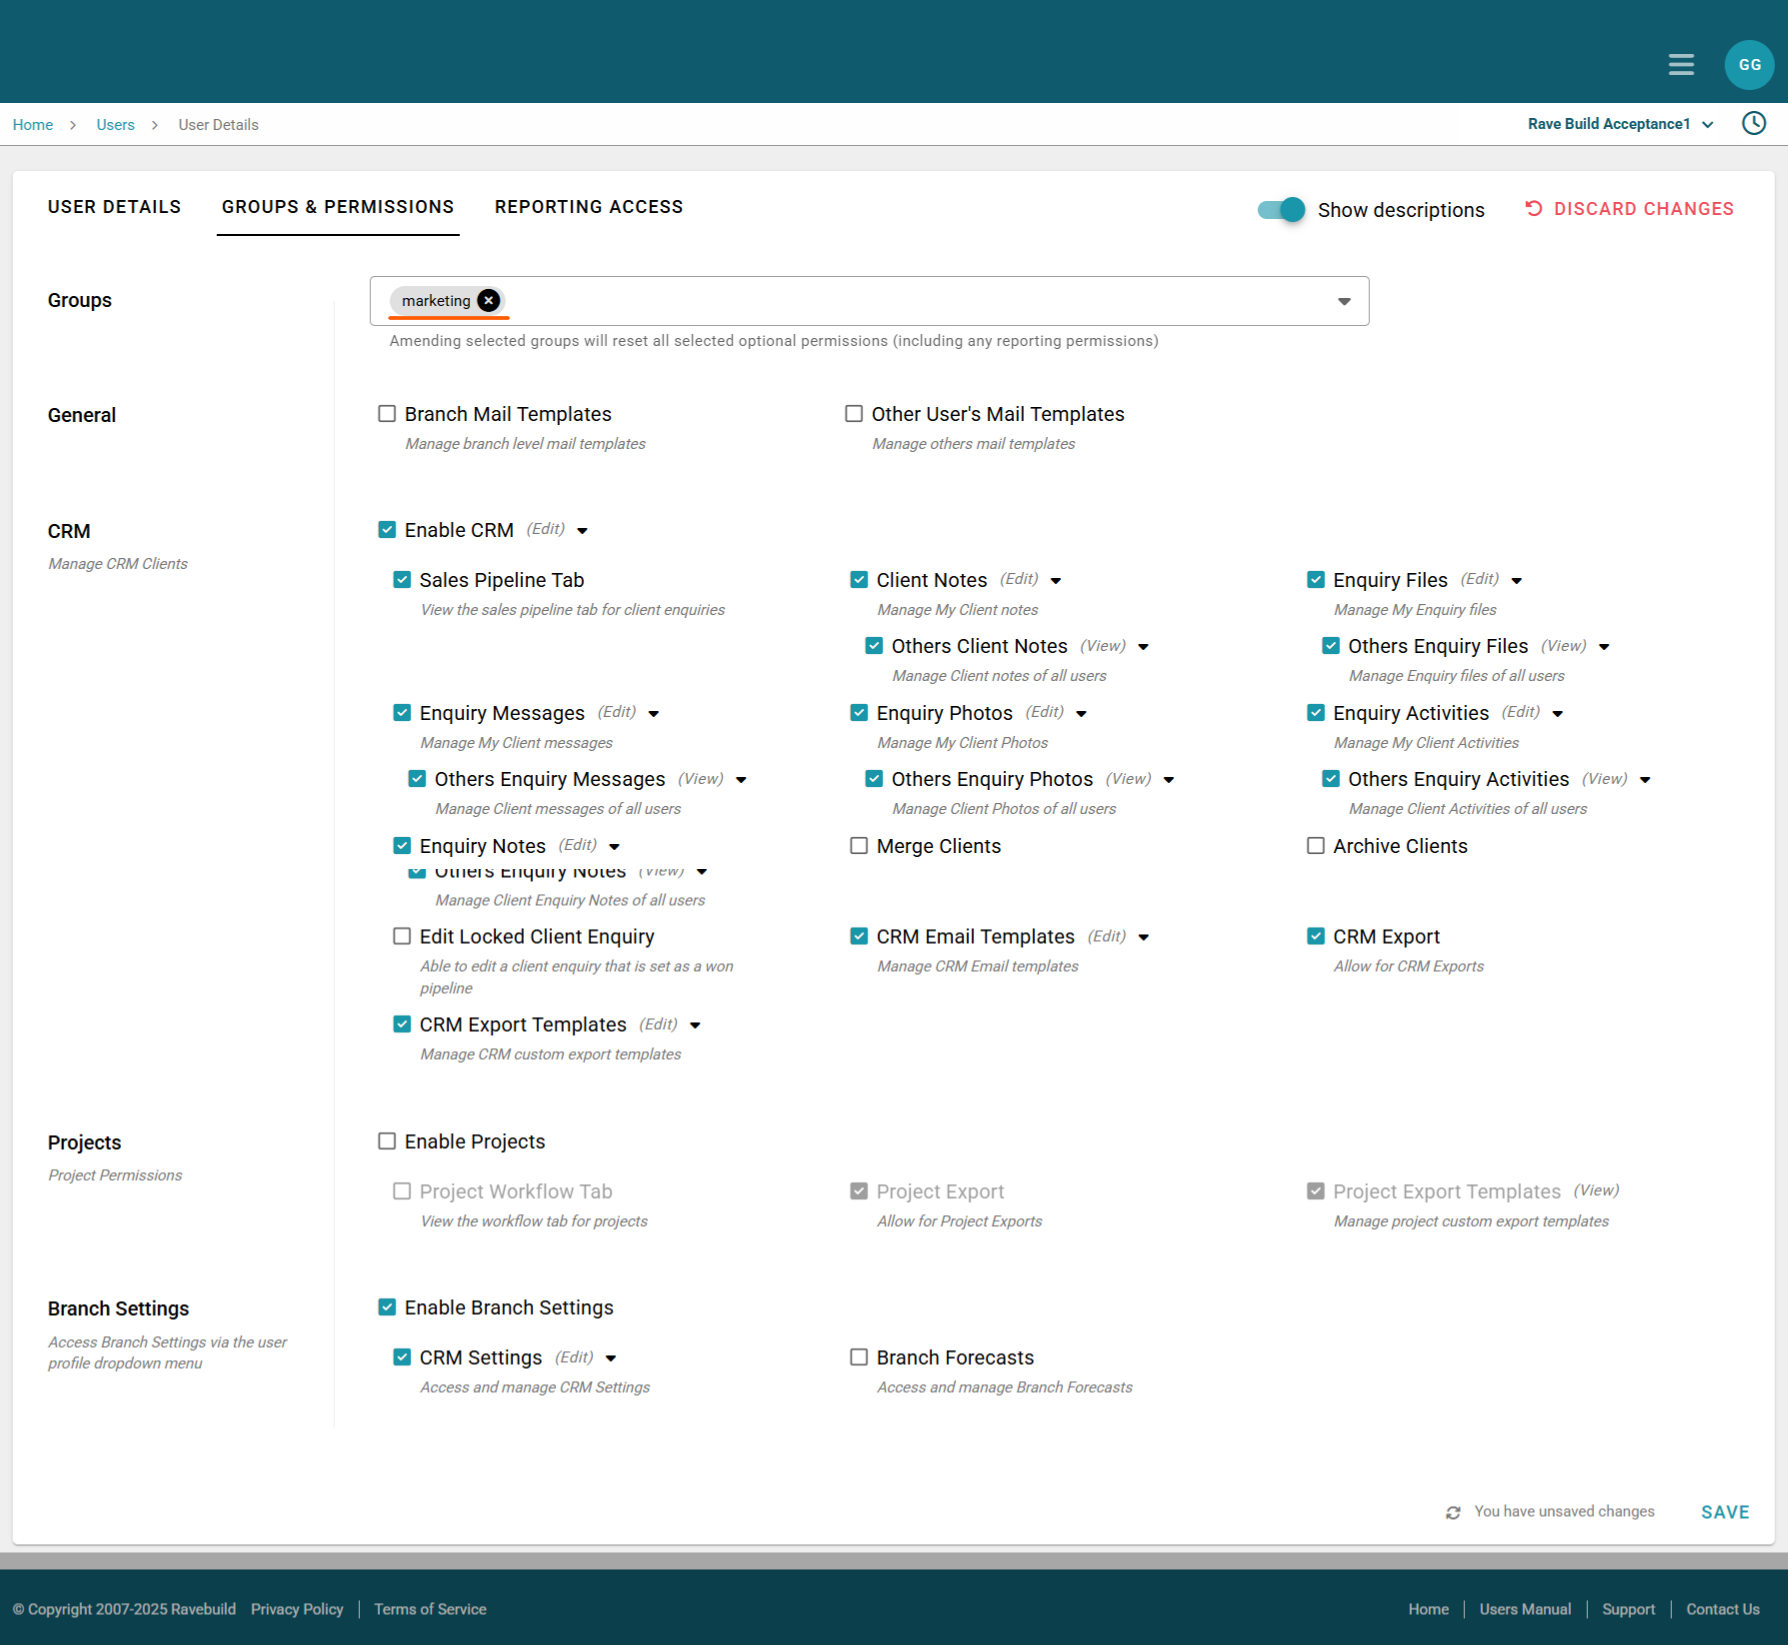Open Others Enquiry Files access dropdown
This screenshot has height=1645, width=1788.
(1604, 647)
